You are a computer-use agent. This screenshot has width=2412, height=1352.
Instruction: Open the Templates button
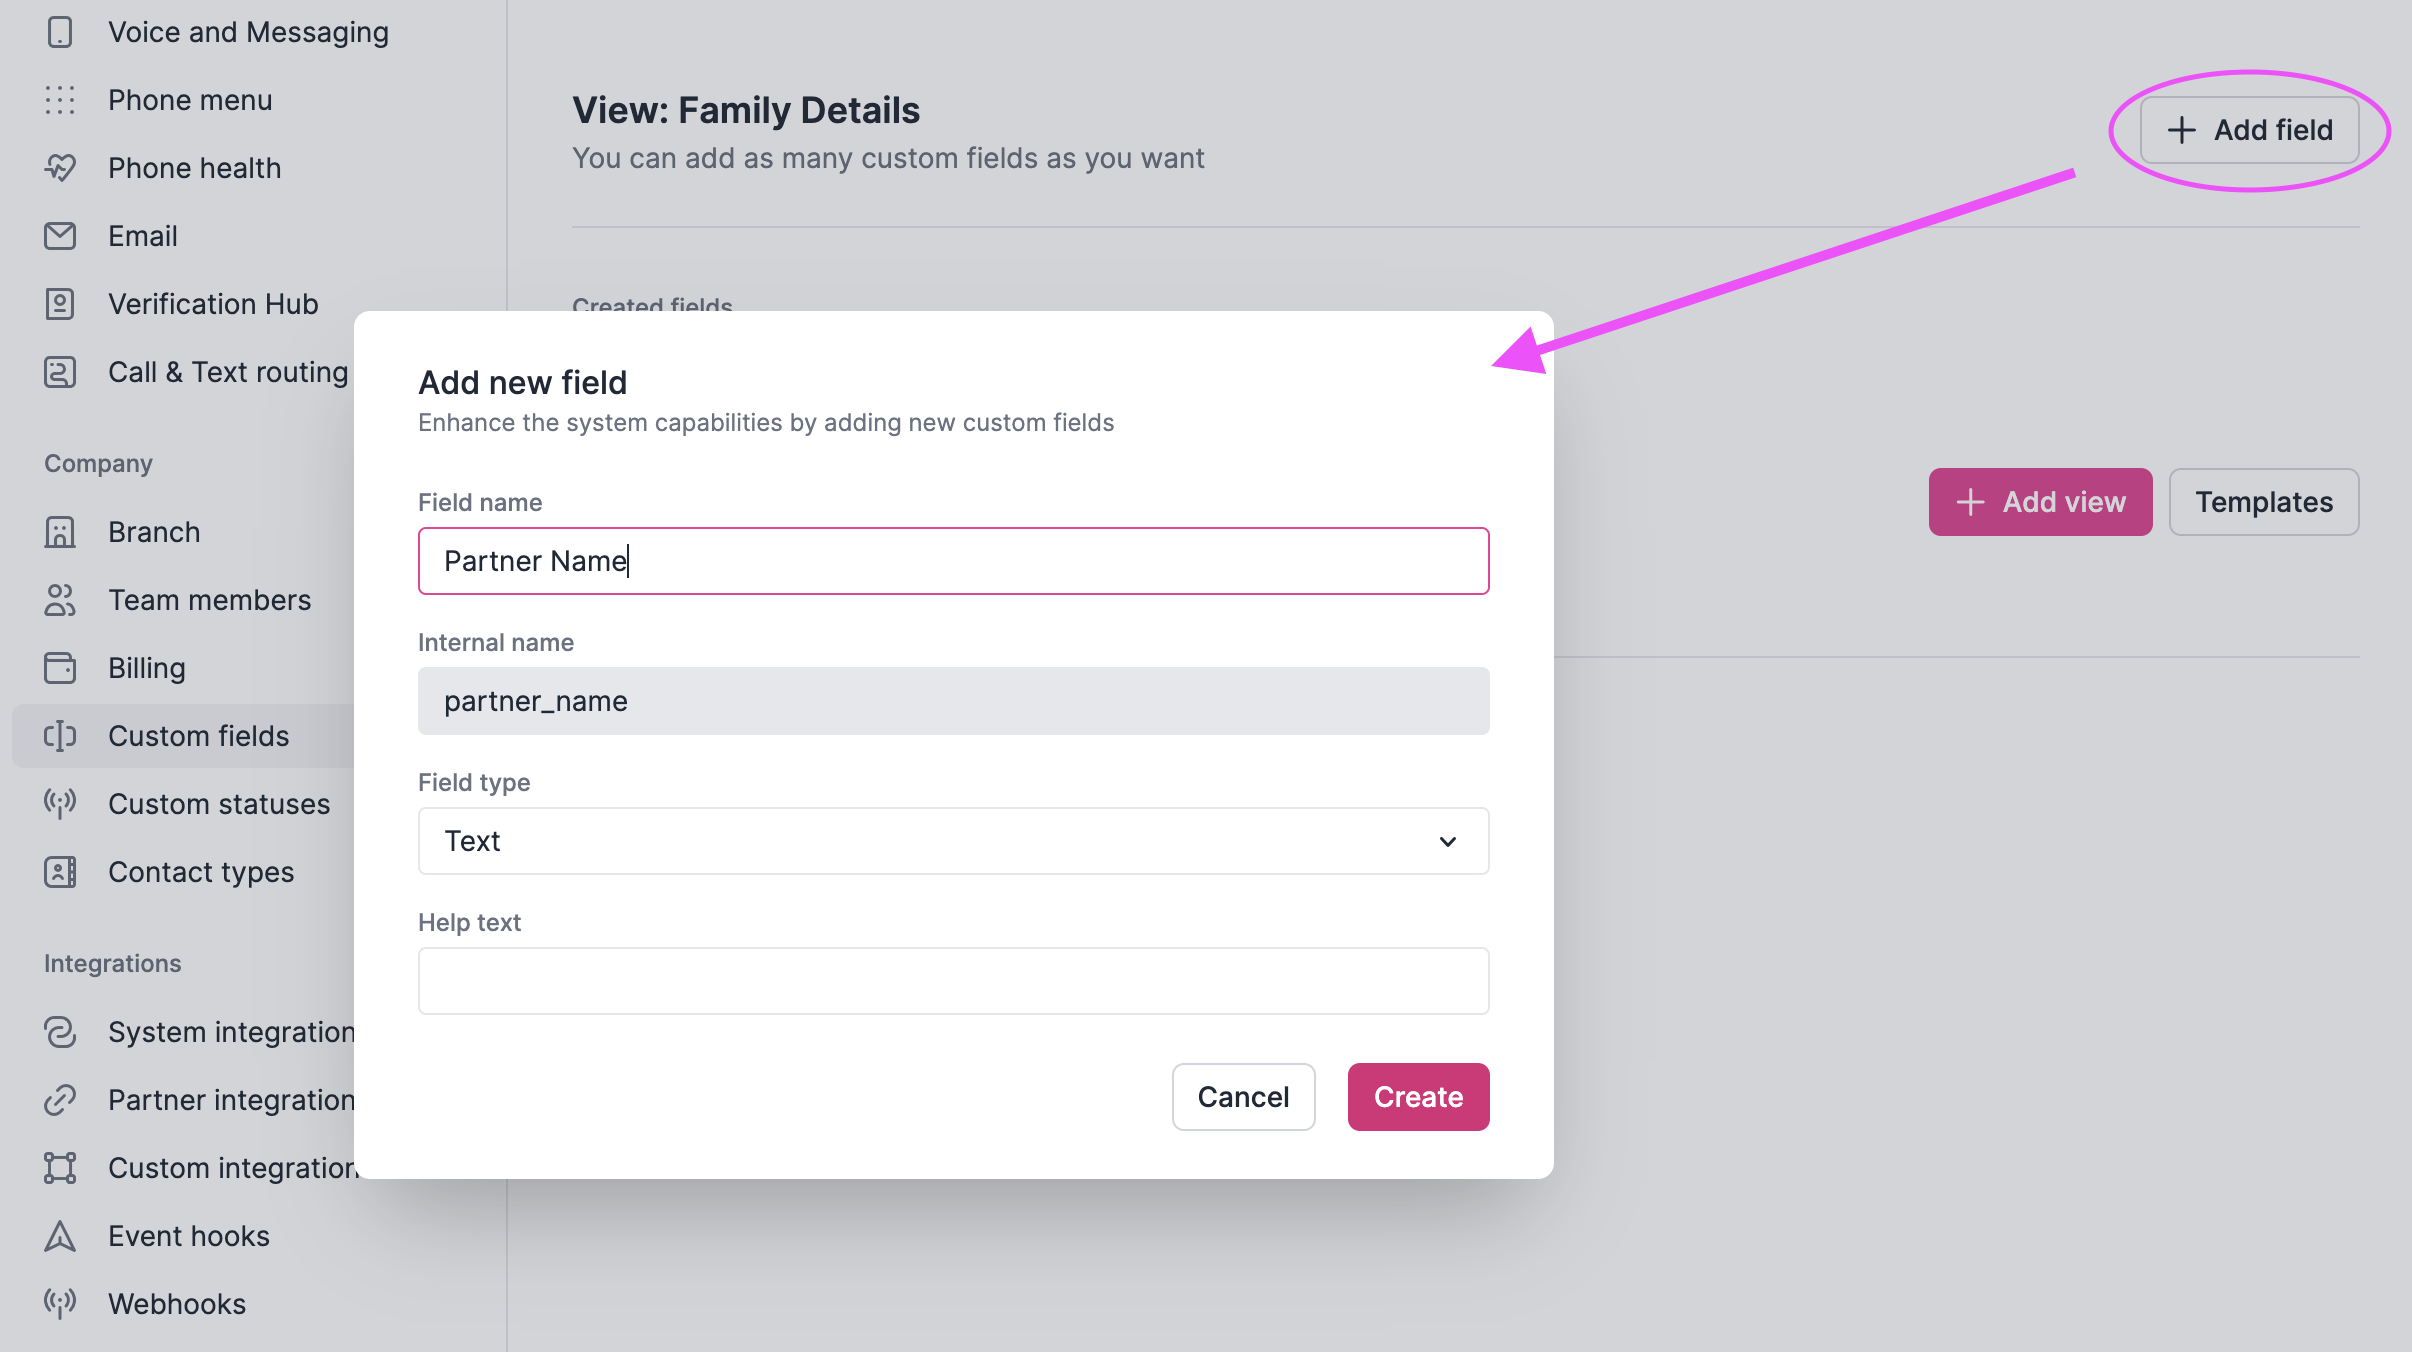click(2263, 502)
